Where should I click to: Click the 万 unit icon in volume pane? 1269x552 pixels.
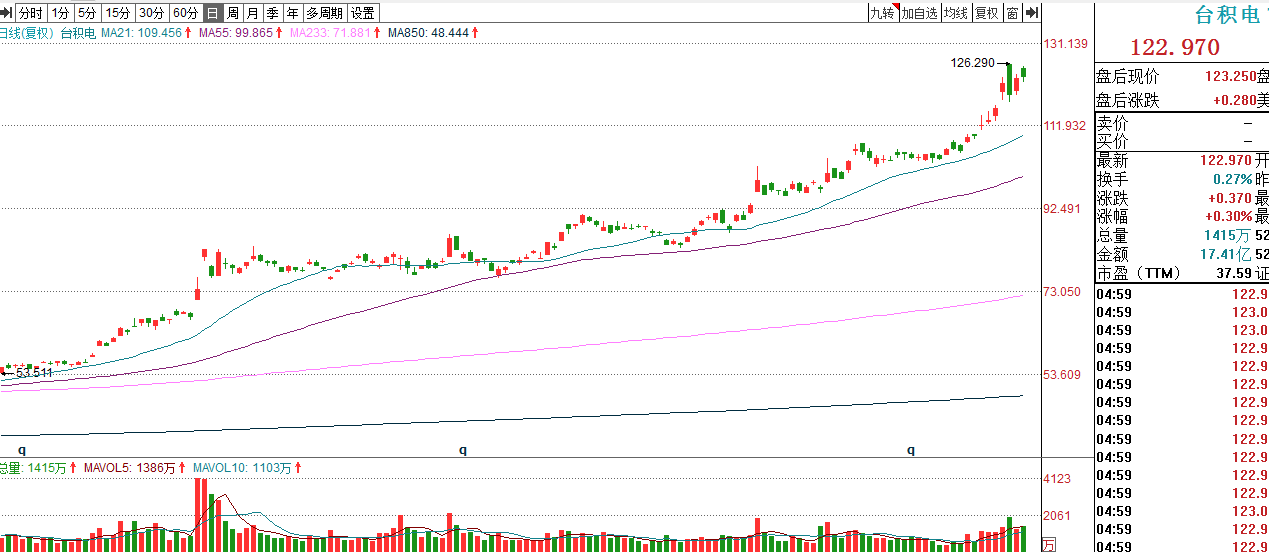(1048, 544)
